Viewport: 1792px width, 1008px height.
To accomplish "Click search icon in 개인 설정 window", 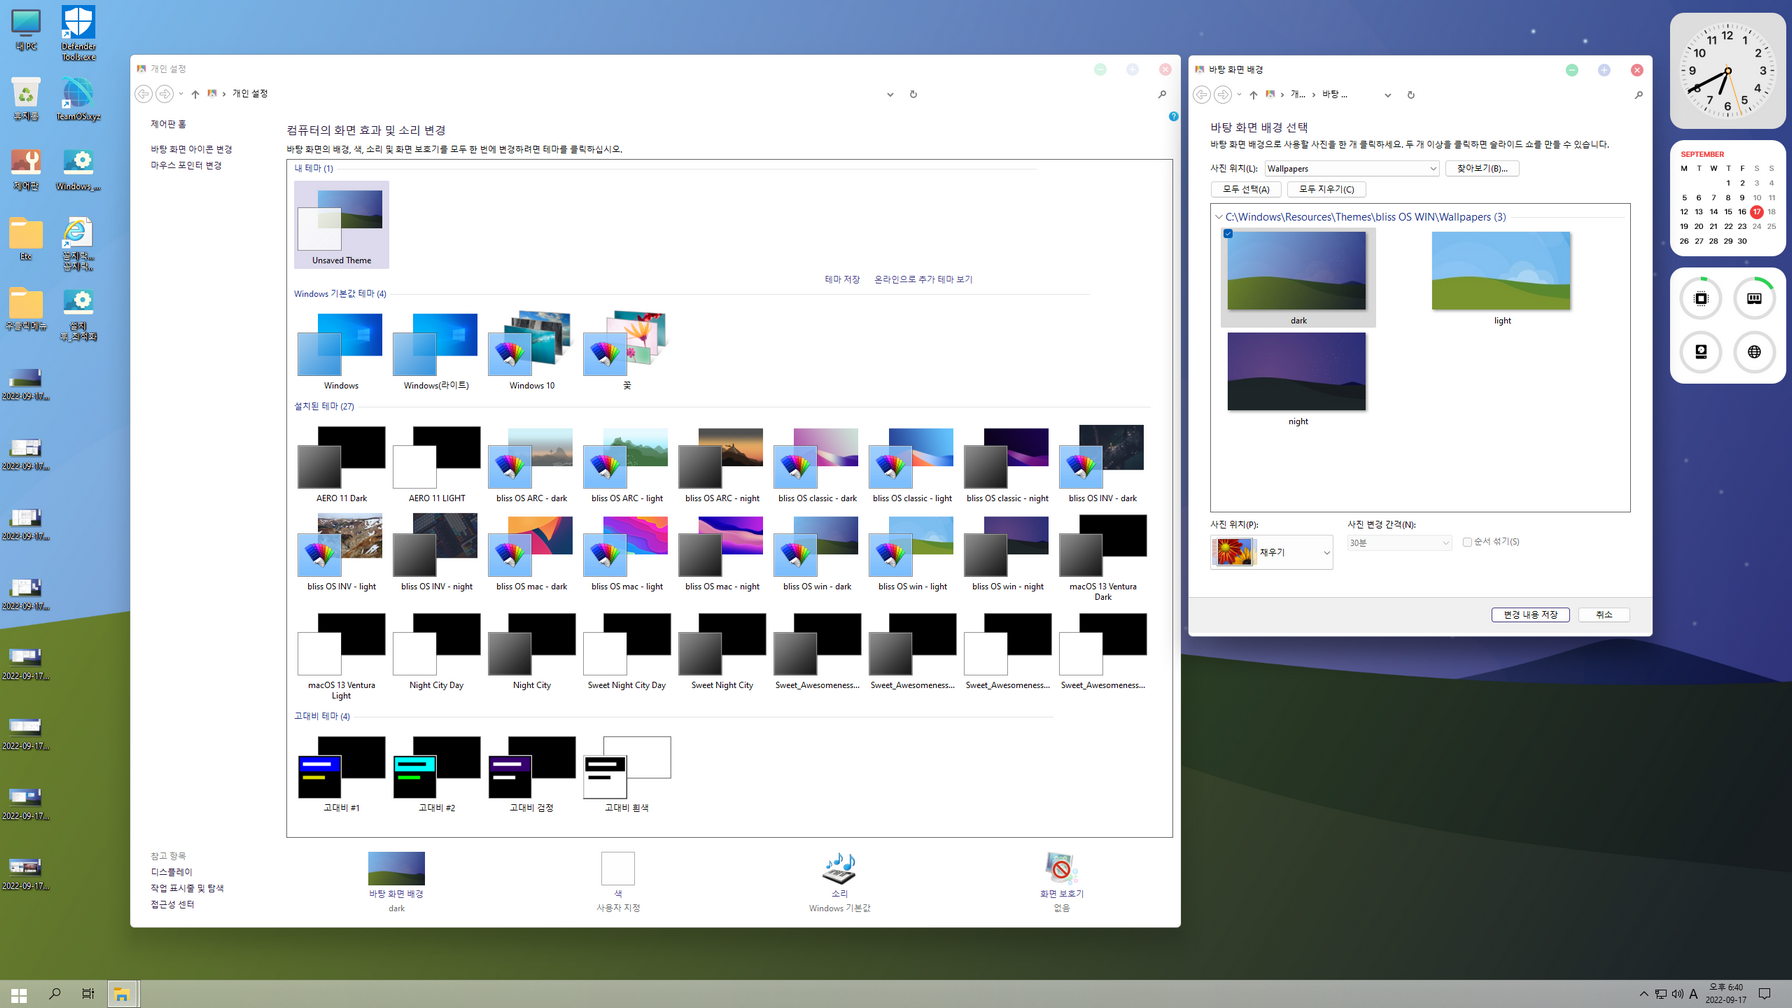I will (x=1162, y=94).
